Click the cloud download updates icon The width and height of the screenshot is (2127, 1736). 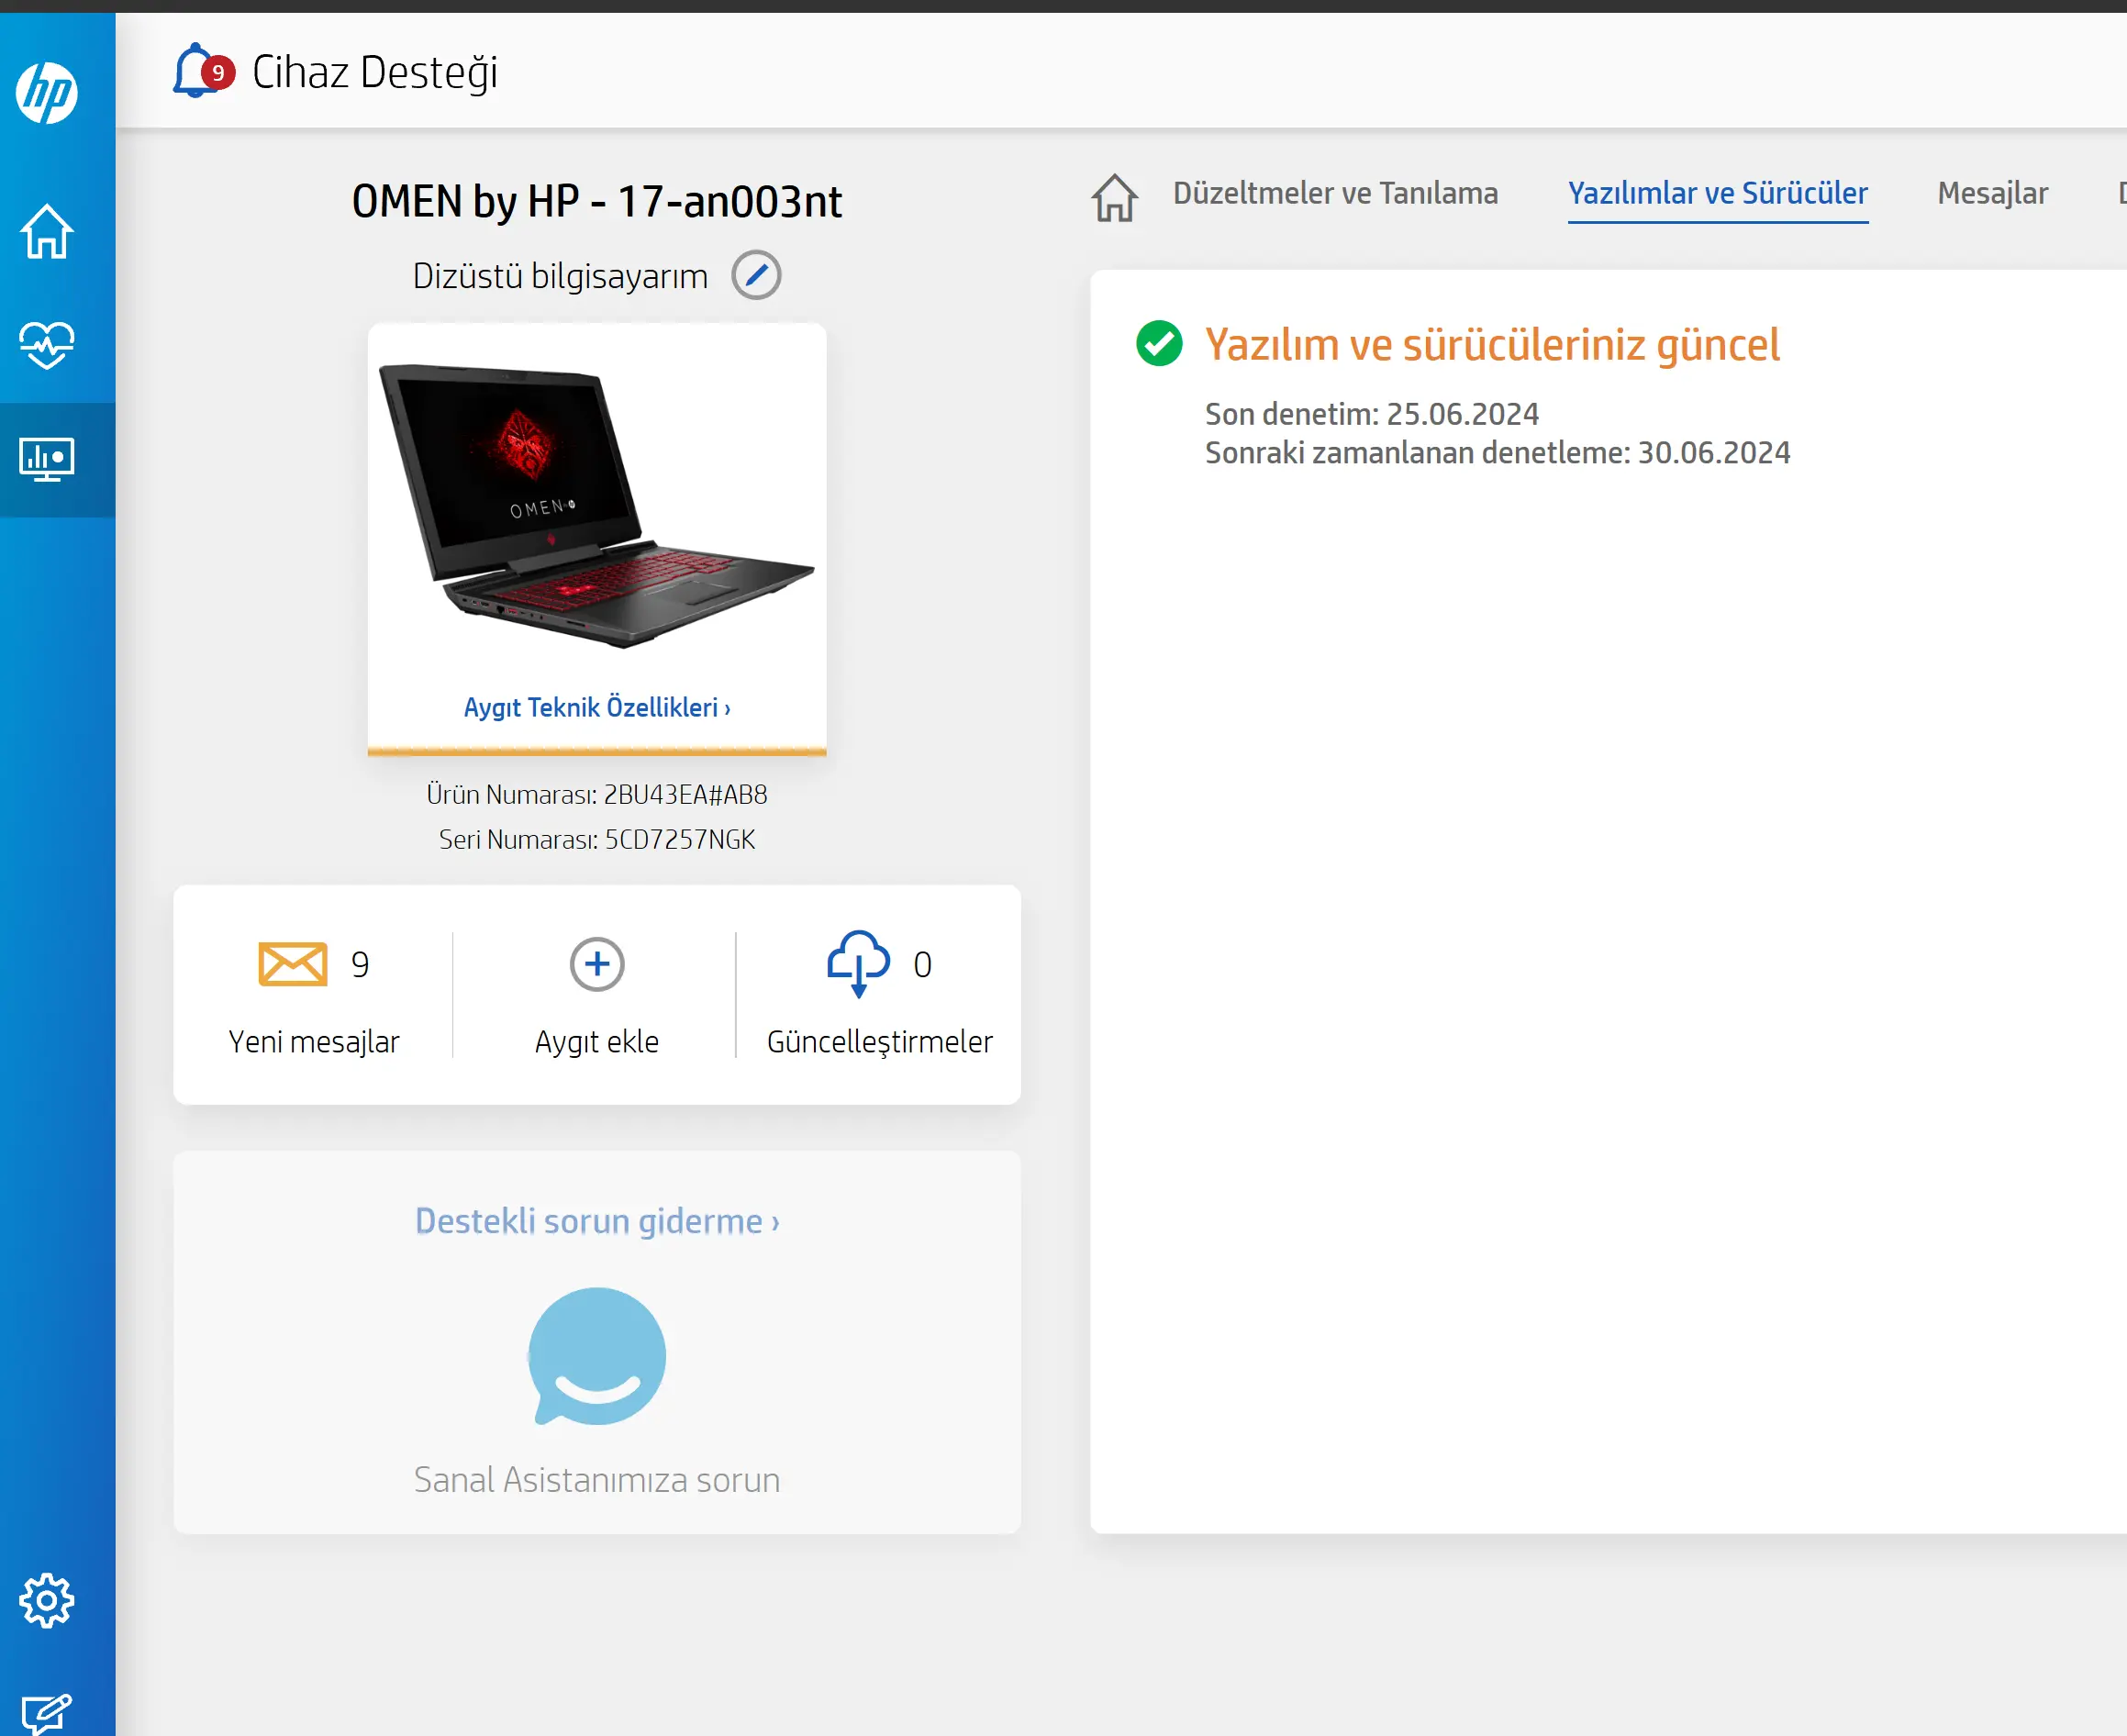[x=858, y=964]
